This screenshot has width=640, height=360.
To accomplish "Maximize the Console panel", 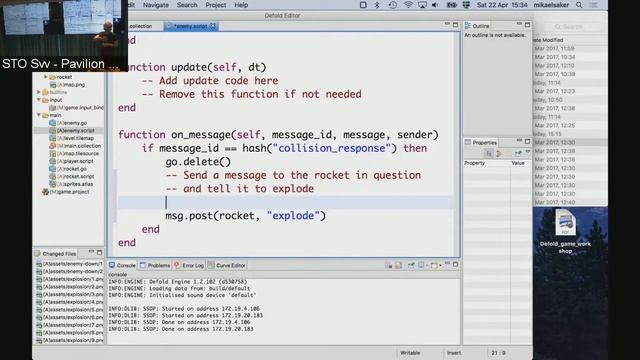I will pos(456,264).
